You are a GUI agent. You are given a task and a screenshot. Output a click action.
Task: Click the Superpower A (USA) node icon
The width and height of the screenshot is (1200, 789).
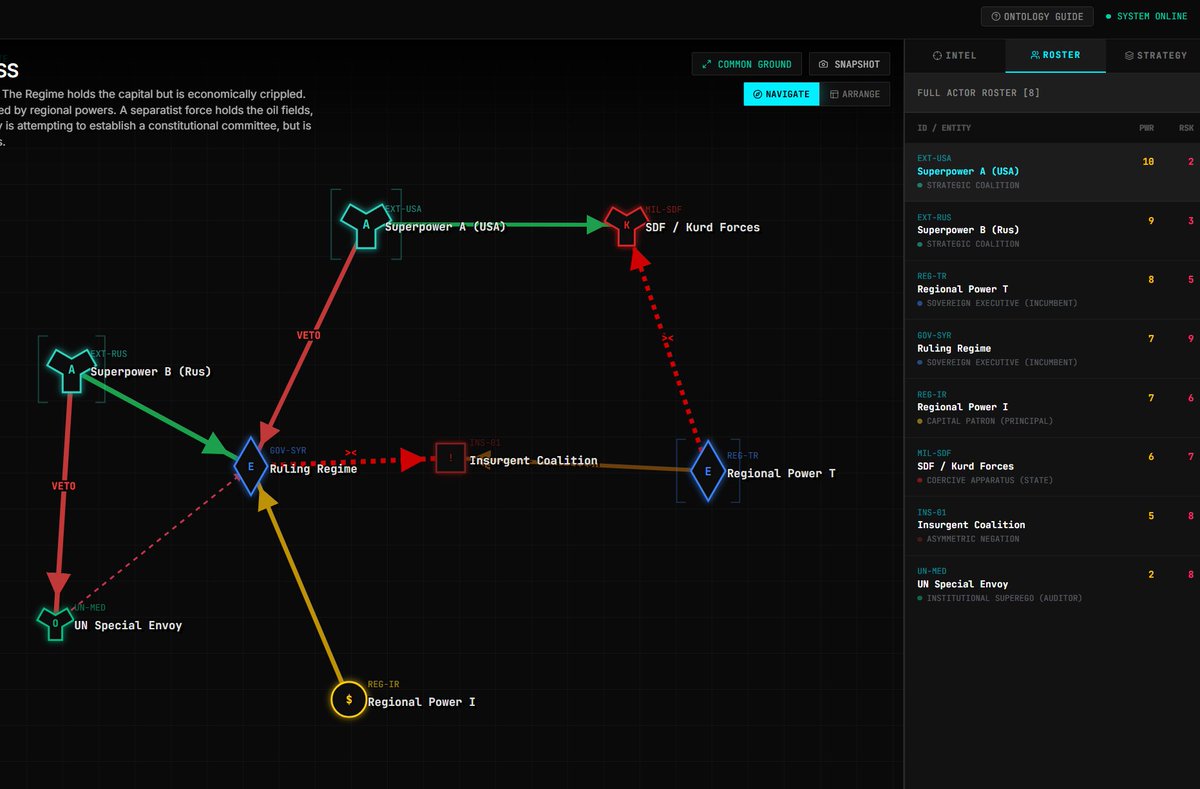click(x=365, y=224)
